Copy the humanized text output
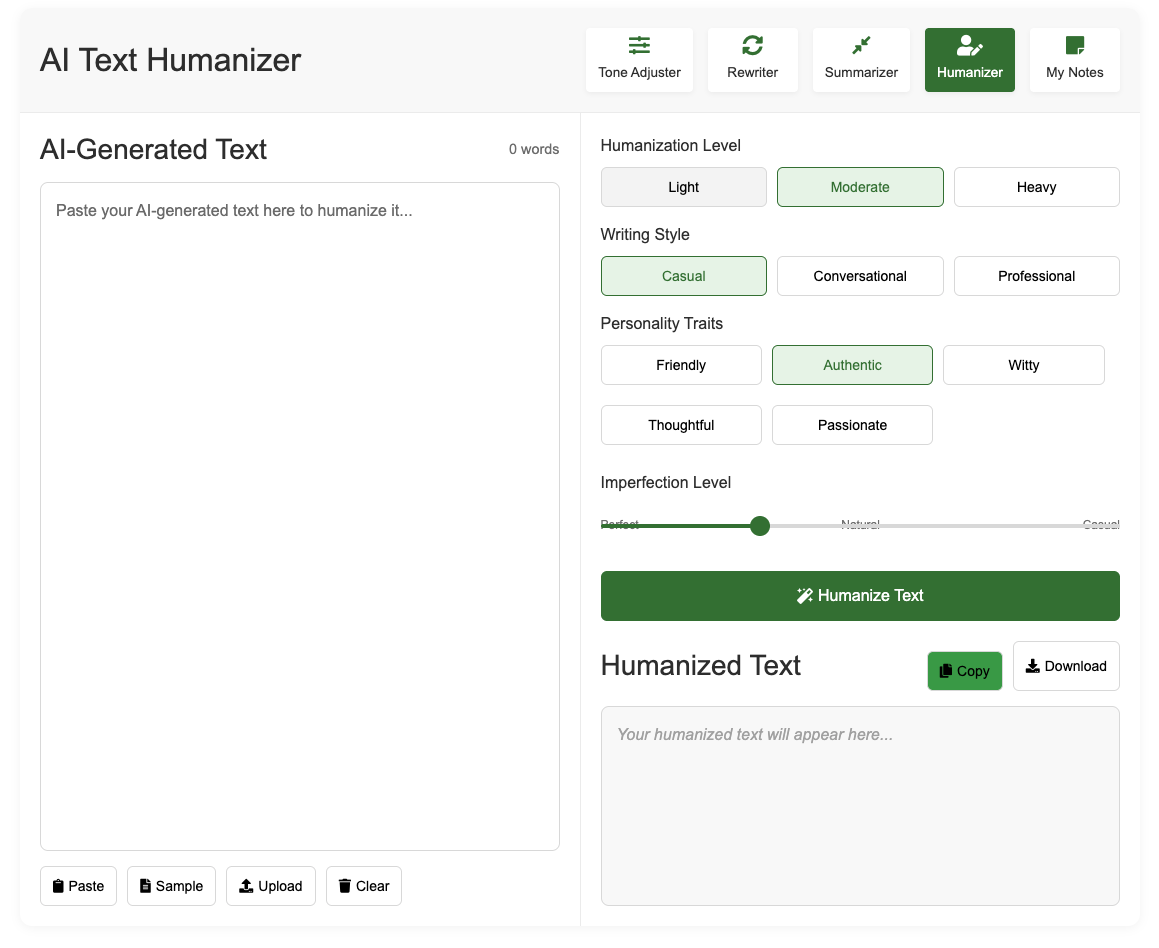This screenshot has height=948, width=1159. 965,671
